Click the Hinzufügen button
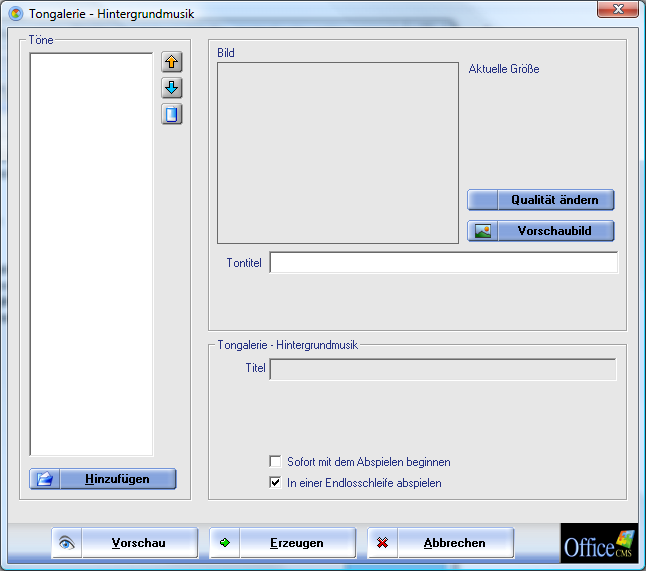 coord(103,479)
